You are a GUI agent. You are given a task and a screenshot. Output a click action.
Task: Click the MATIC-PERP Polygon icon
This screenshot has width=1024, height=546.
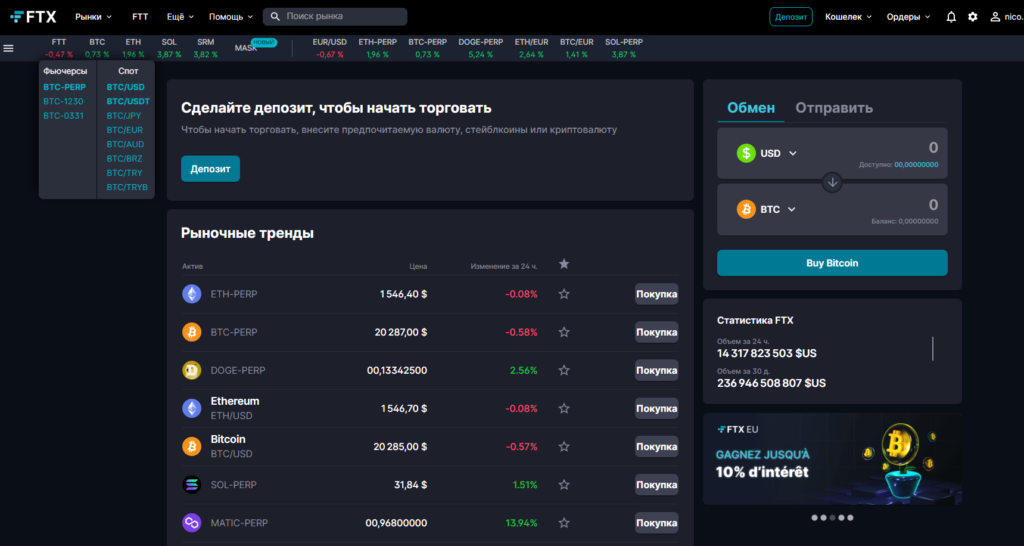191,523
